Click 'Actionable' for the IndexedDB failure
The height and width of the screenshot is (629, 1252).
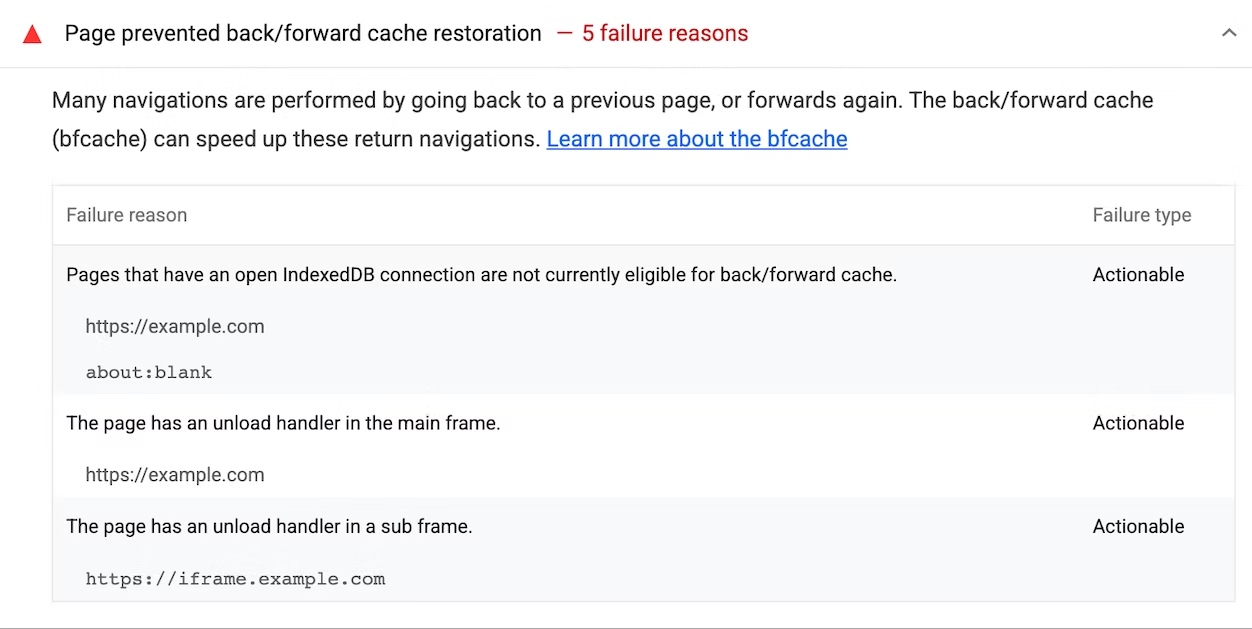1138,275
